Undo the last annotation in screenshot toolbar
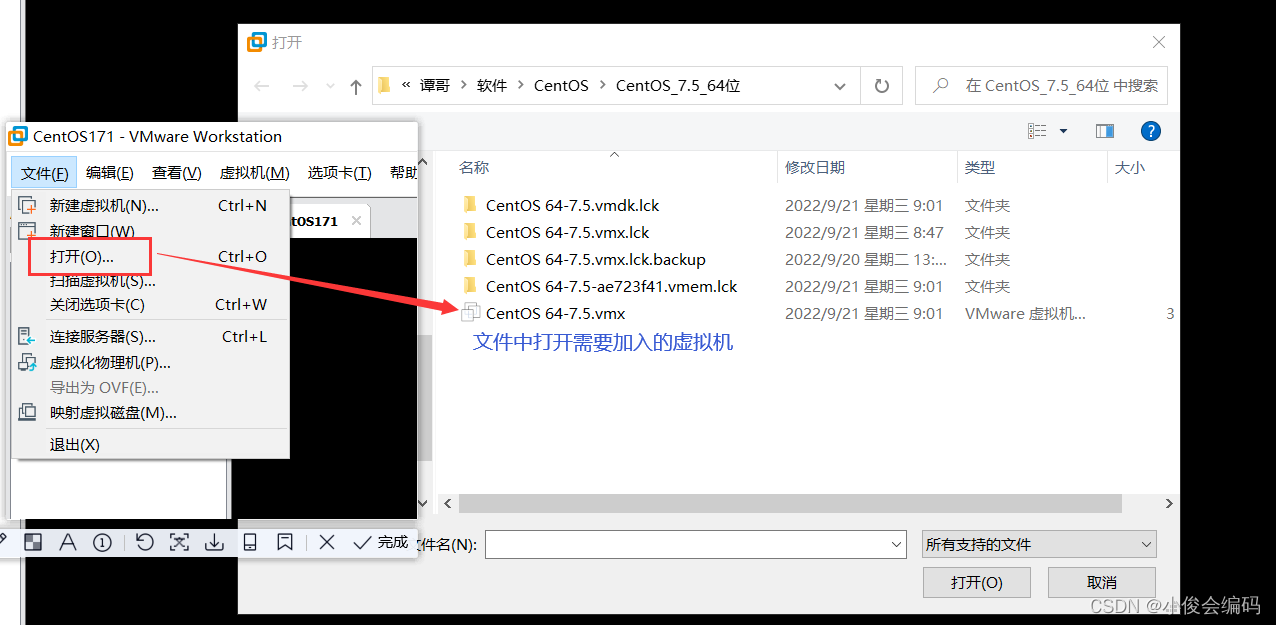Image resolution: width=1276 pixels, height=625 pixels. [x=145, y=542]
